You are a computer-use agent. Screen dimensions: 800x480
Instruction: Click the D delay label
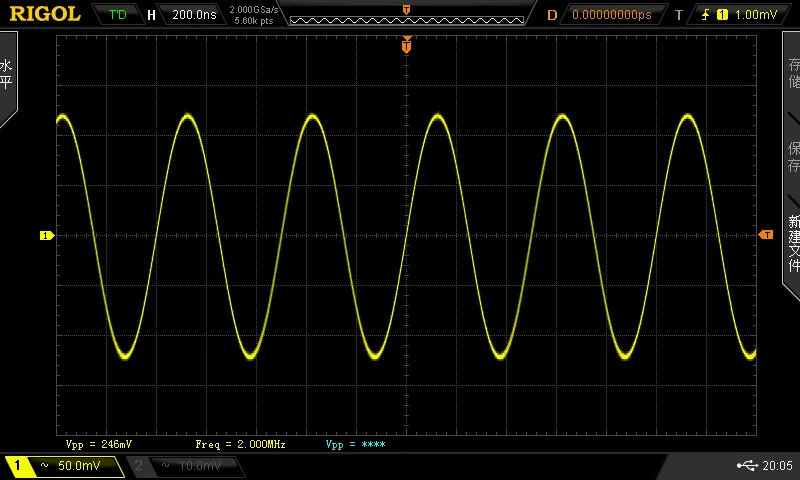(552, 15)
